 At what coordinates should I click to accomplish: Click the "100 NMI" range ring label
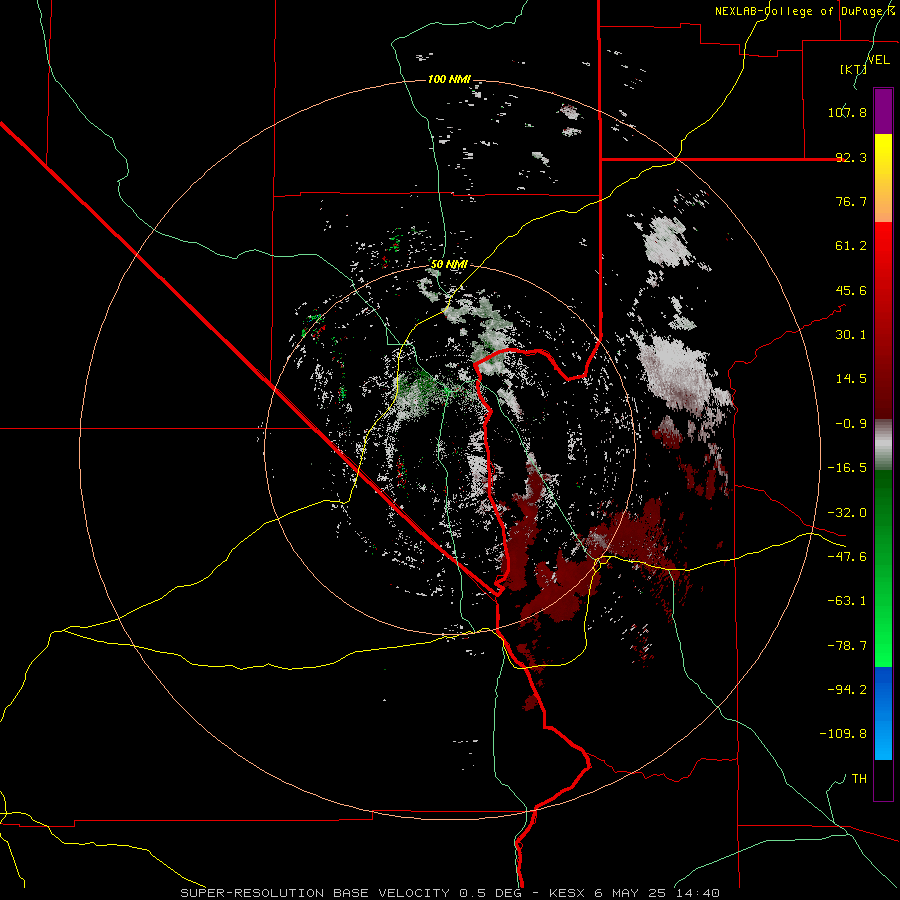(449, 79)
